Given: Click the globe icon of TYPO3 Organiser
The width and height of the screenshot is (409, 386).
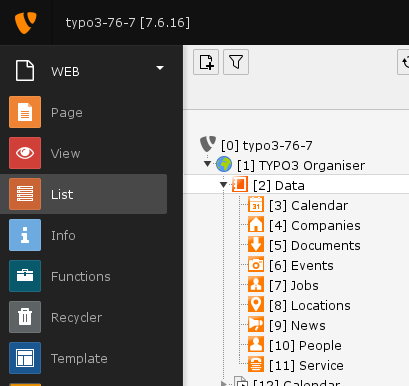Looking at the screenshot, I should [224, 164].
